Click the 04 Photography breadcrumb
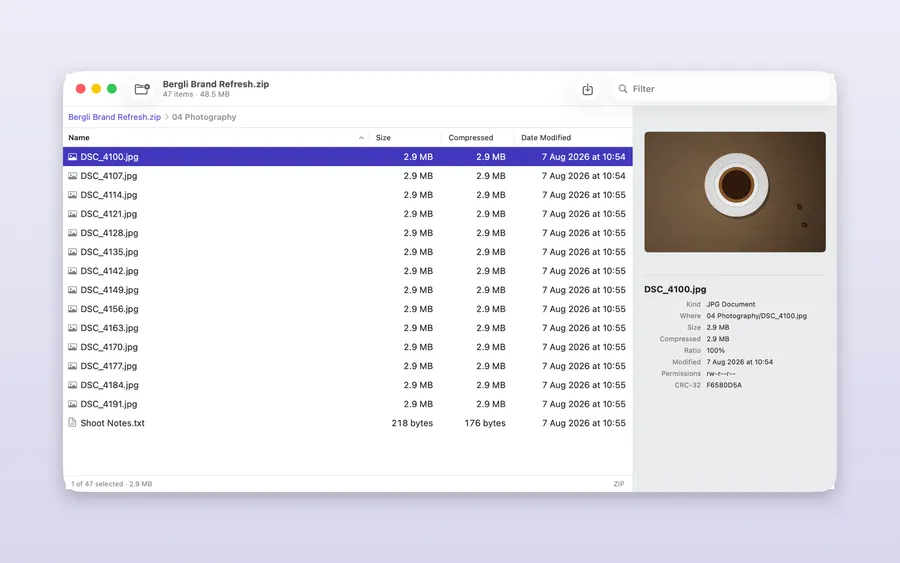This screenshot has width=900, height=563. (204, 117)
